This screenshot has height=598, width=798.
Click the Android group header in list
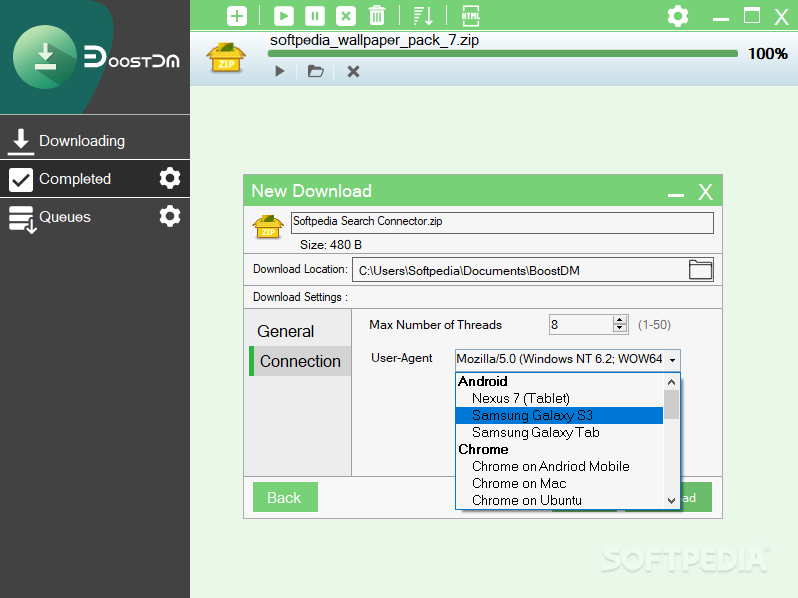tap(559, 381)
